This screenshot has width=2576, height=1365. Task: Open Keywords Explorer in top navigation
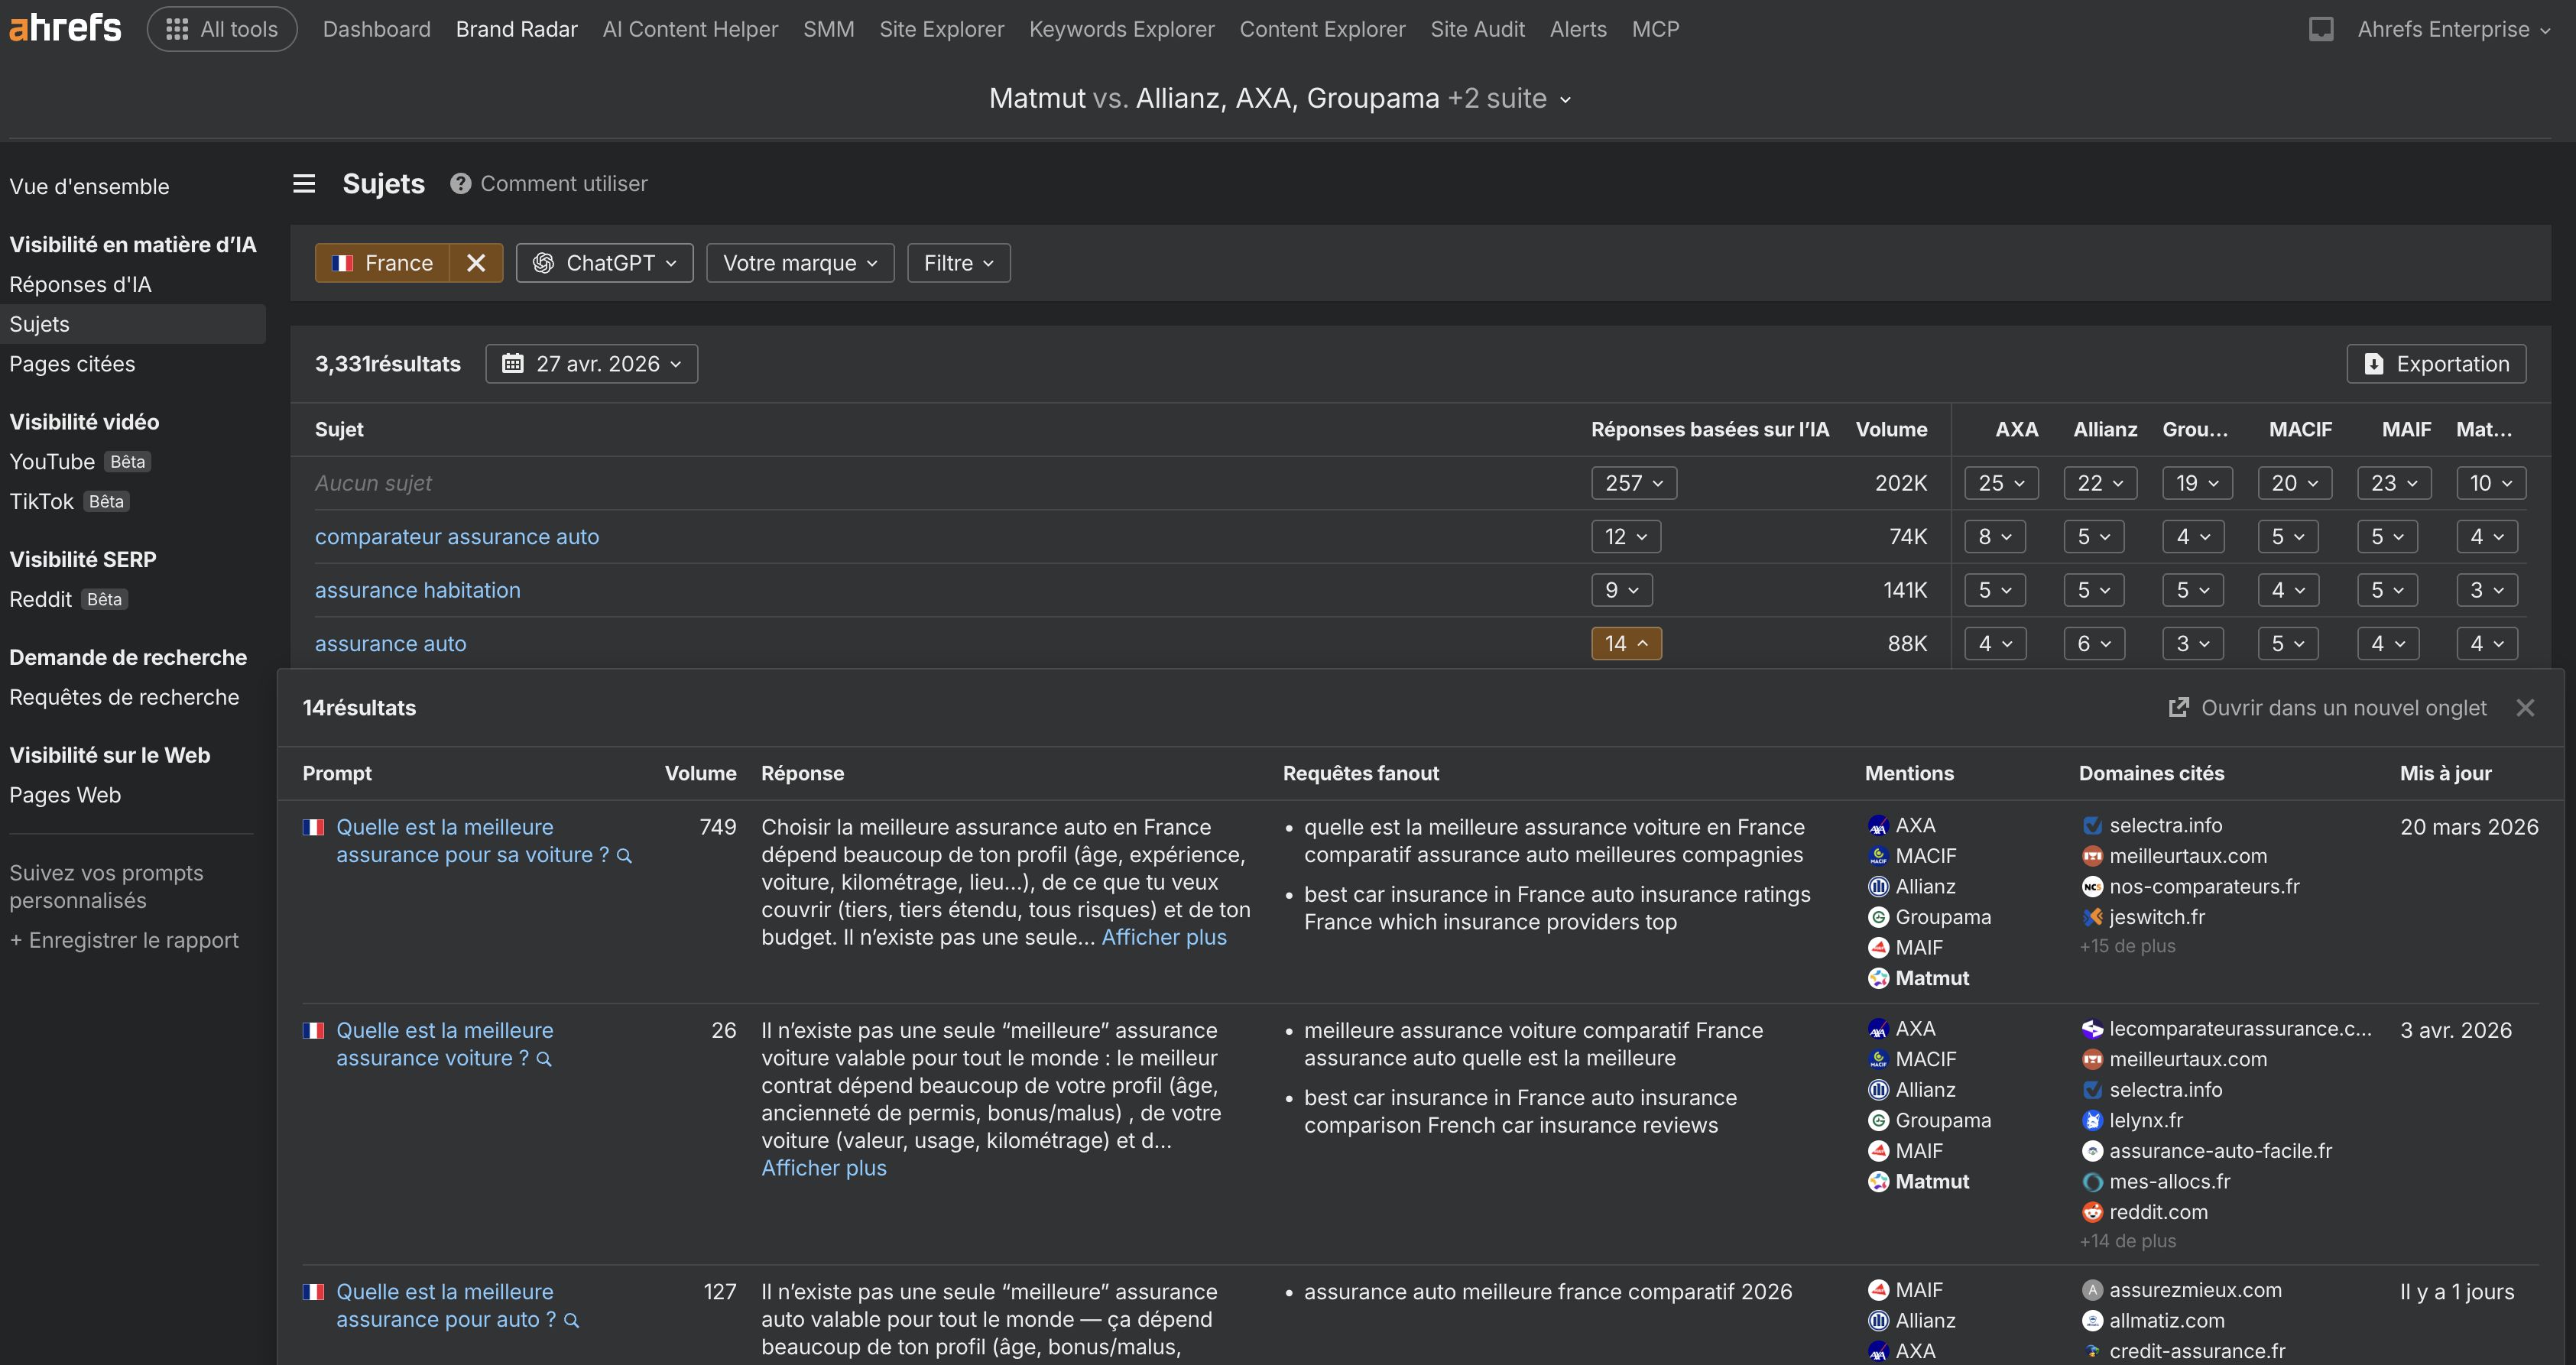[x=1121, y=29]
